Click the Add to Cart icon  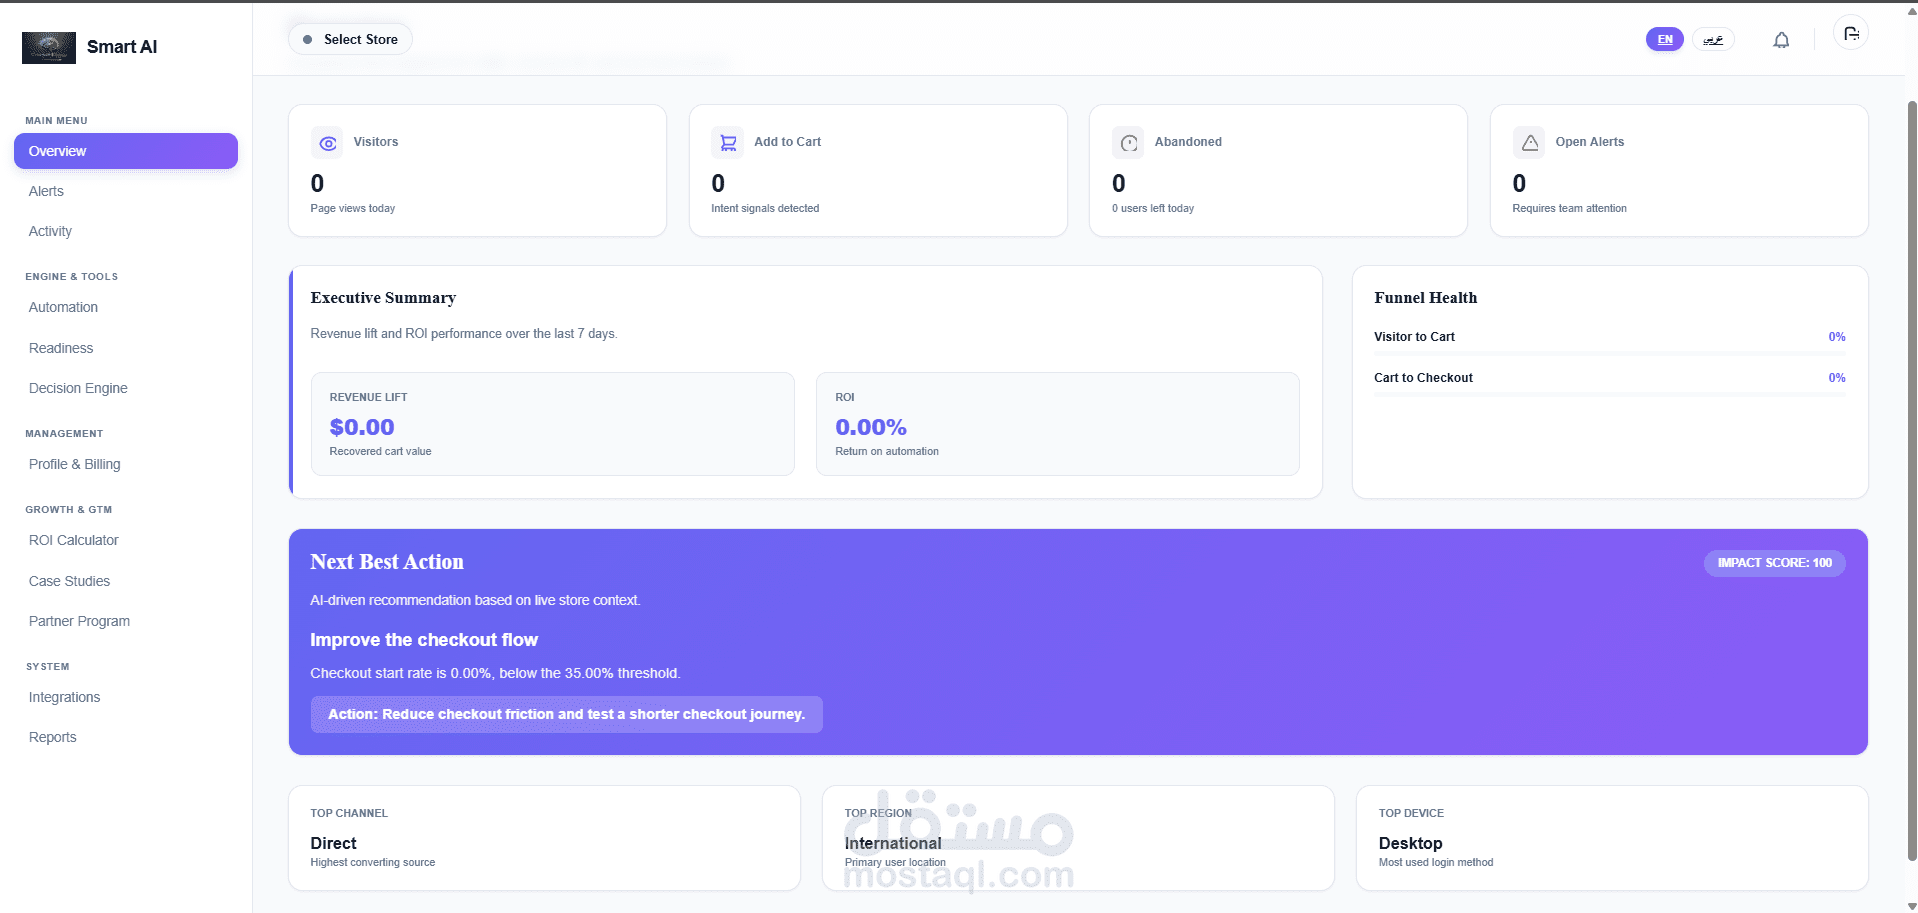point(728,143)
